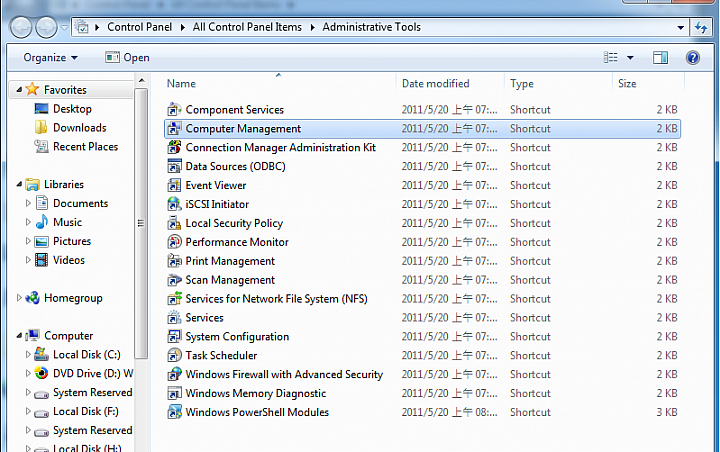Collapse the Computer node

19,336
